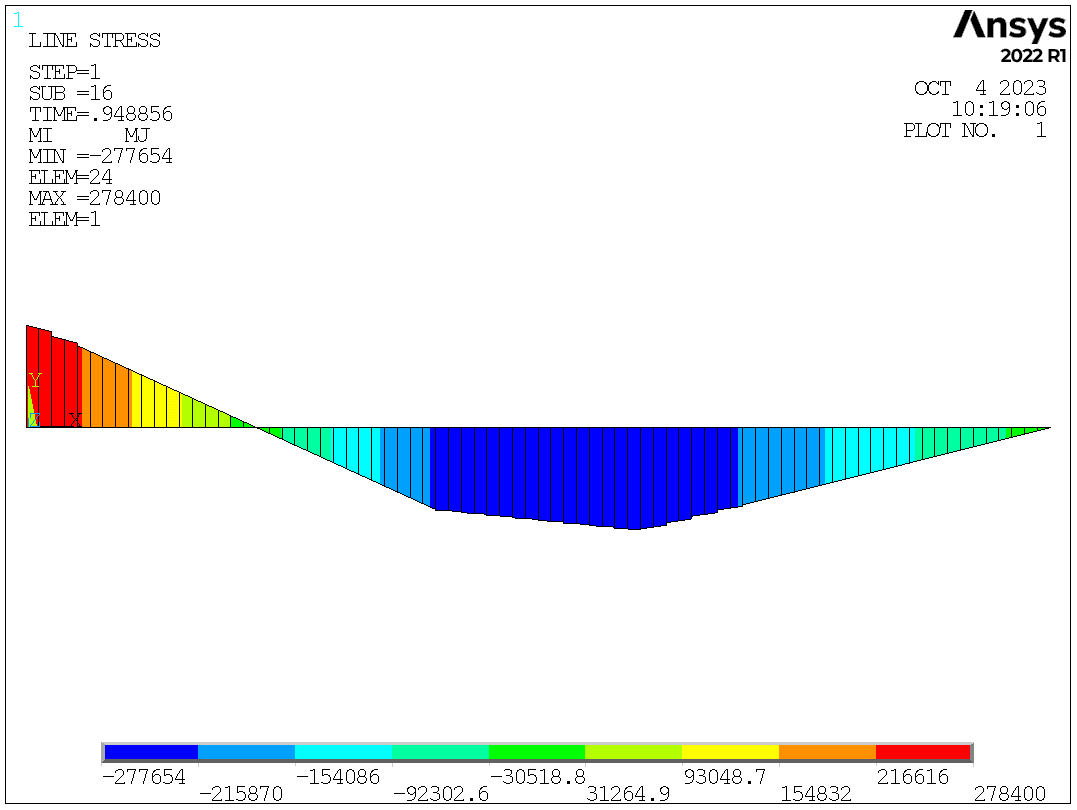This screenshot has width=1077, height=810.
Task: Click the bright green legend color band
Action: (537, 752)
